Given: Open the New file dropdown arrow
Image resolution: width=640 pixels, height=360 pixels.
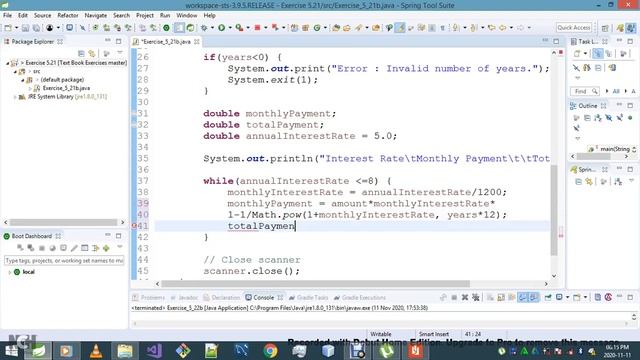Looking at the screenshot, I should (16, 28).
